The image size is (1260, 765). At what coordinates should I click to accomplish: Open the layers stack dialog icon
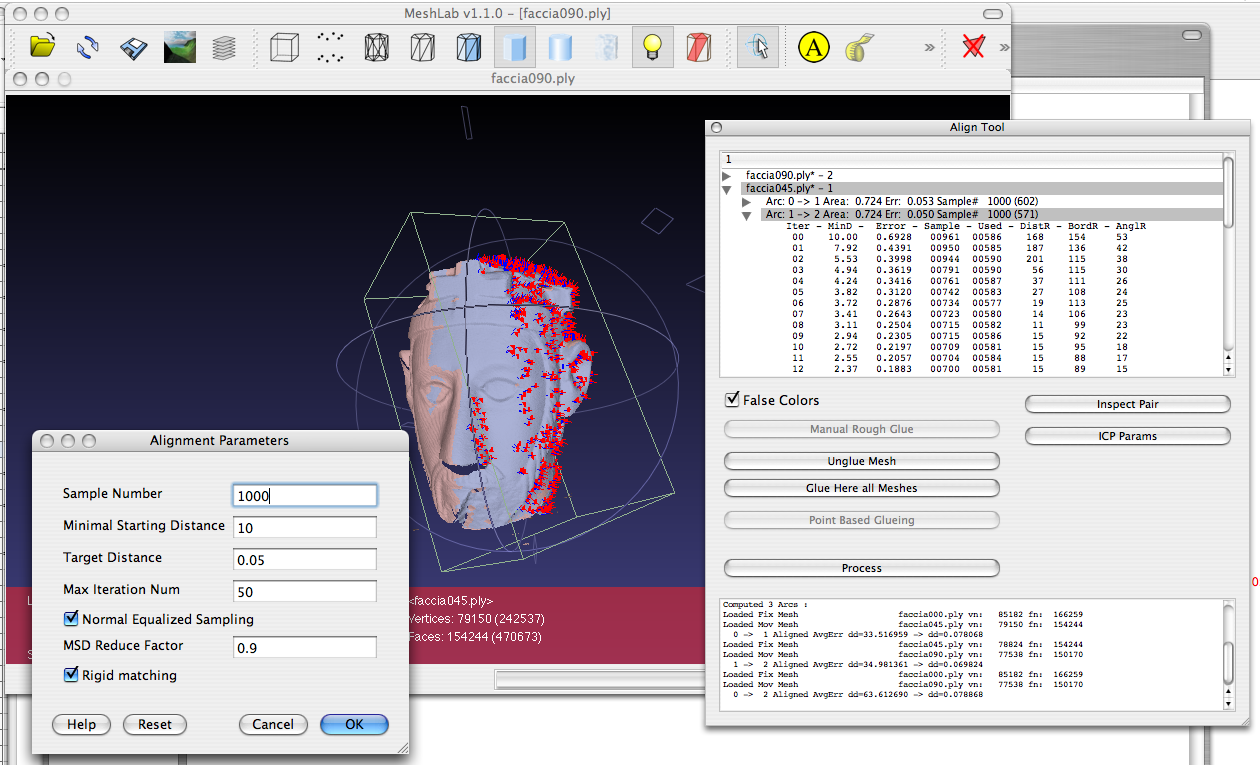coord(225,47)
